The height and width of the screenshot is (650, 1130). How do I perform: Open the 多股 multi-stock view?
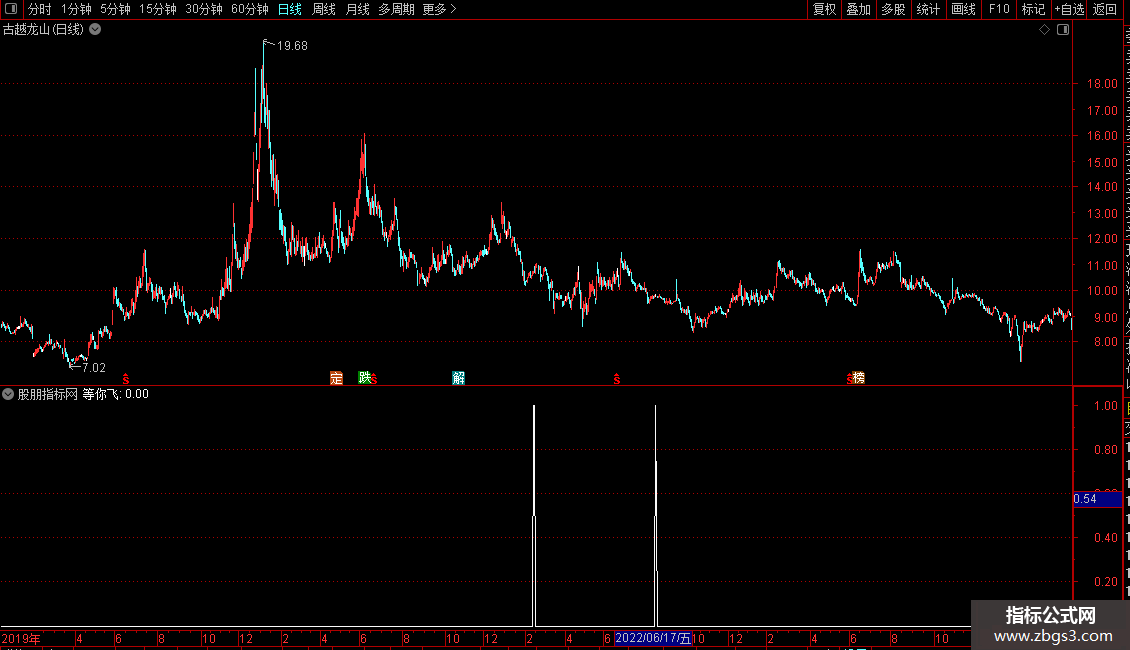pos(893,9)
